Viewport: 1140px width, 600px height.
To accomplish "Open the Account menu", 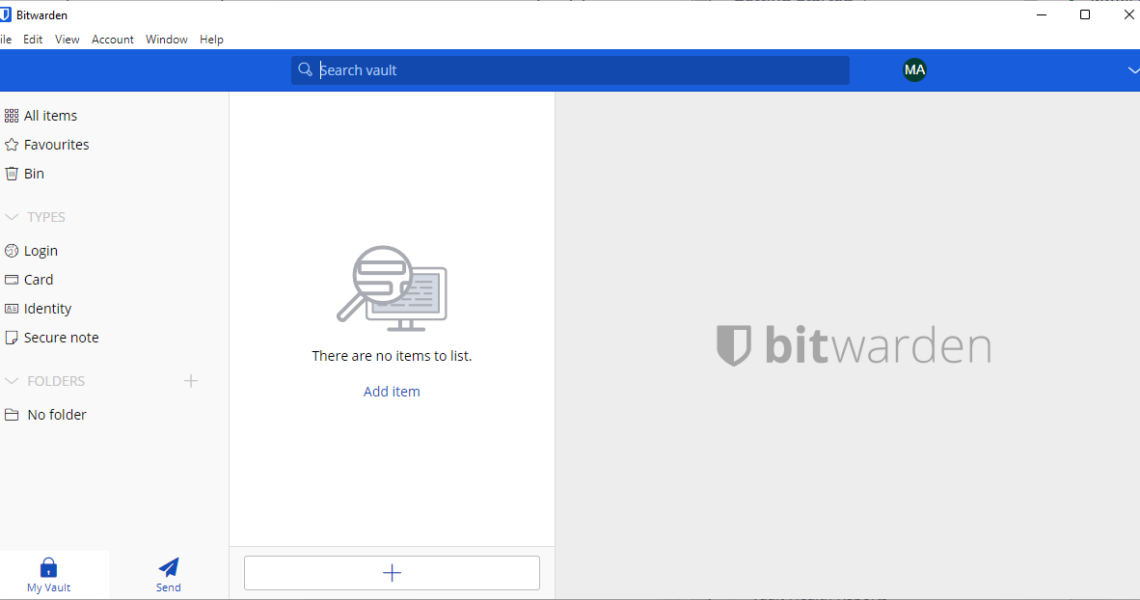I will (x=112, y=40).
